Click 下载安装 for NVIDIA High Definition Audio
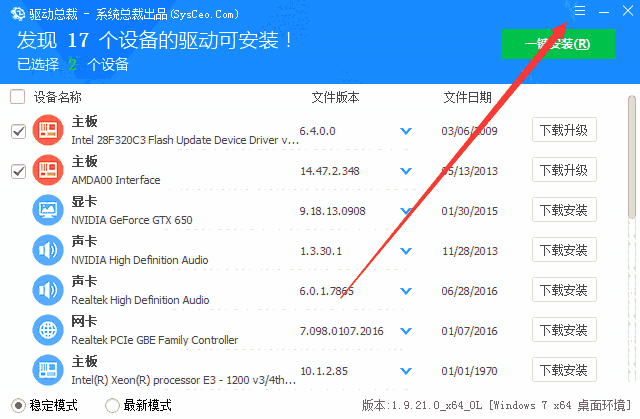 coord(564,250)
